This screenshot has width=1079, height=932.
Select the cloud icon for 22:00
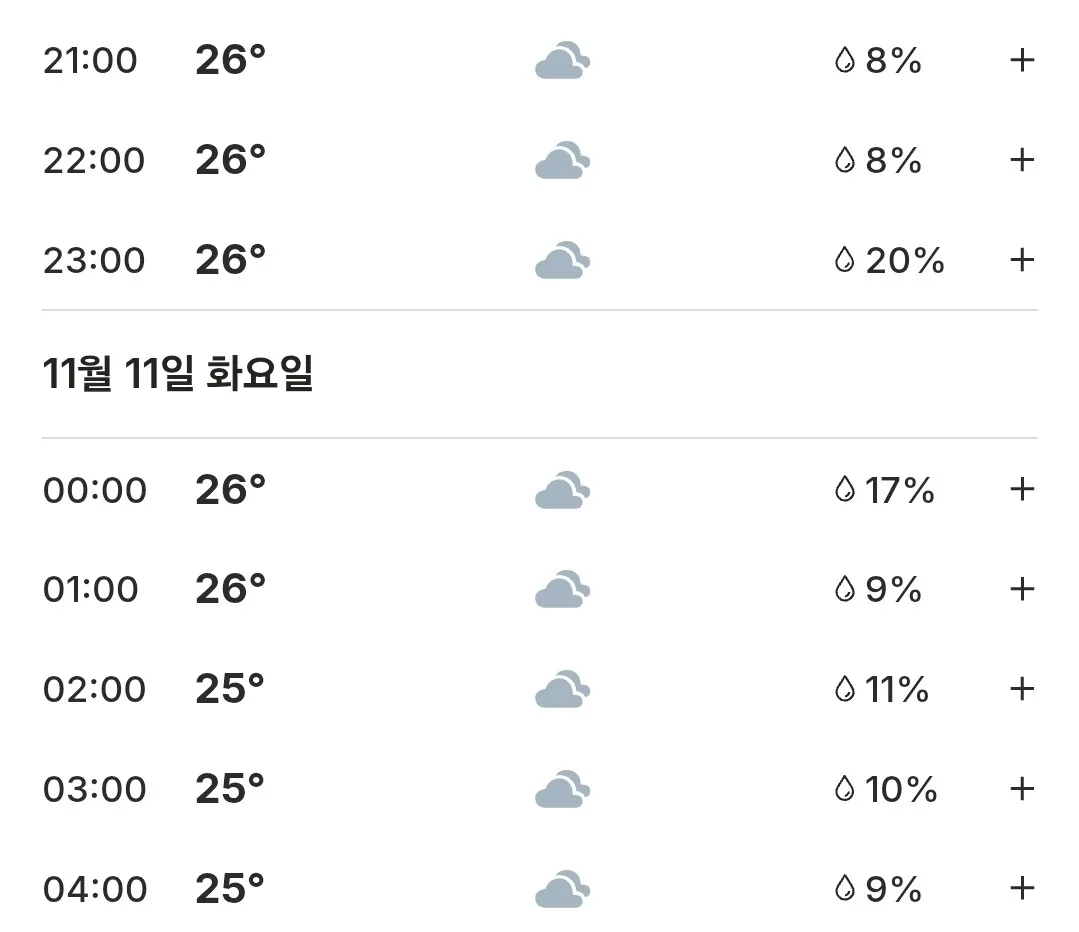(563, 160)
